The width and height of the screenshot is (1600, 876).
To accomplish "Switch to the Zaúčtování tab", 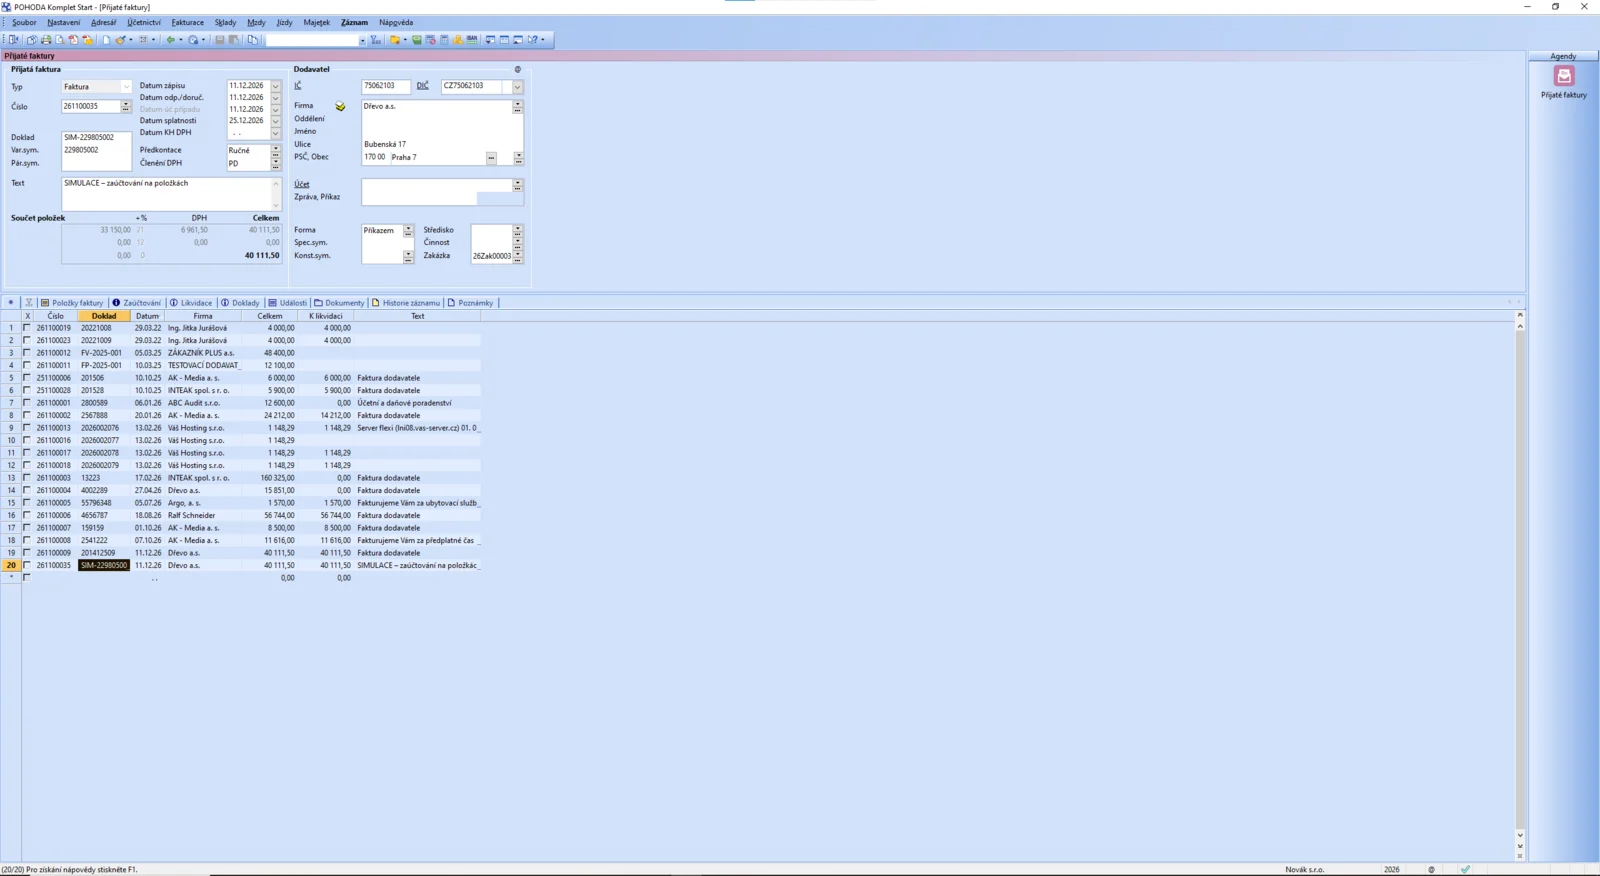I will pyautogui.click(x=136, y=303).
